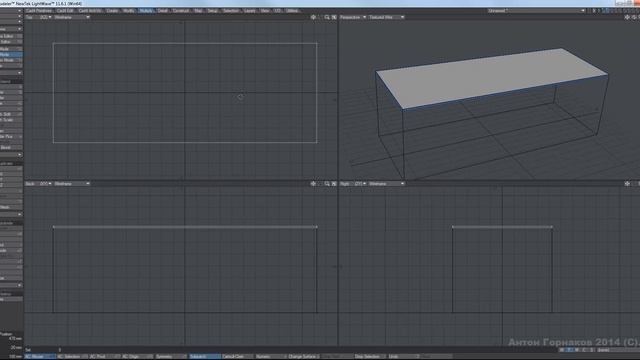This screenshot has width=640, height=360.
Task: Click the Drop Selection button
Action: [369, 356]
